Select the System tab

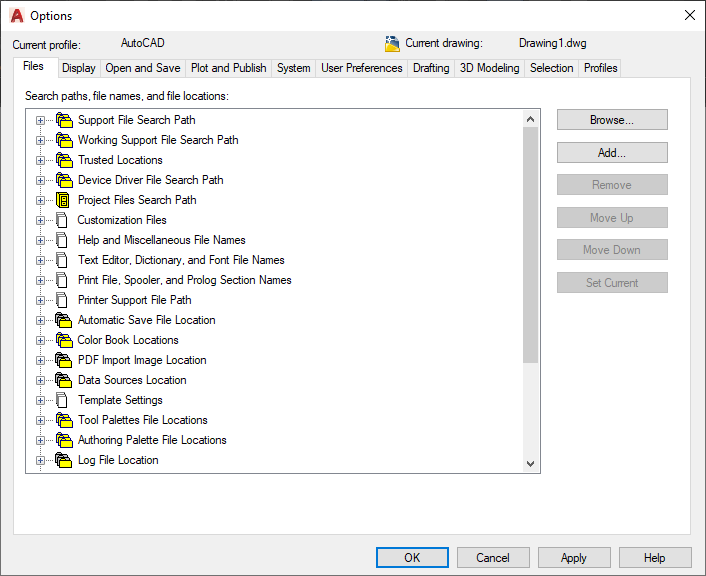[294, 68]
